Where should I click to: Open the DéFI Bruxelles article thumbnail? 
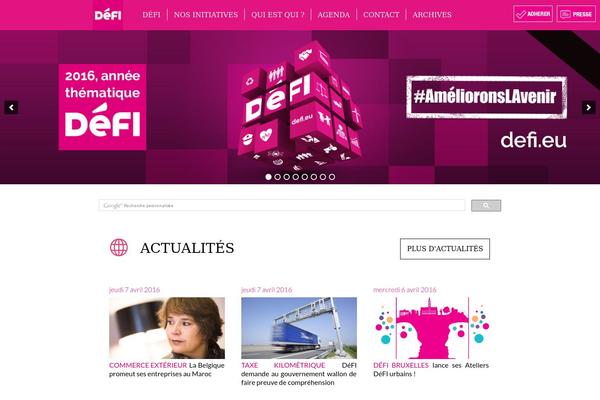(431, 328)
